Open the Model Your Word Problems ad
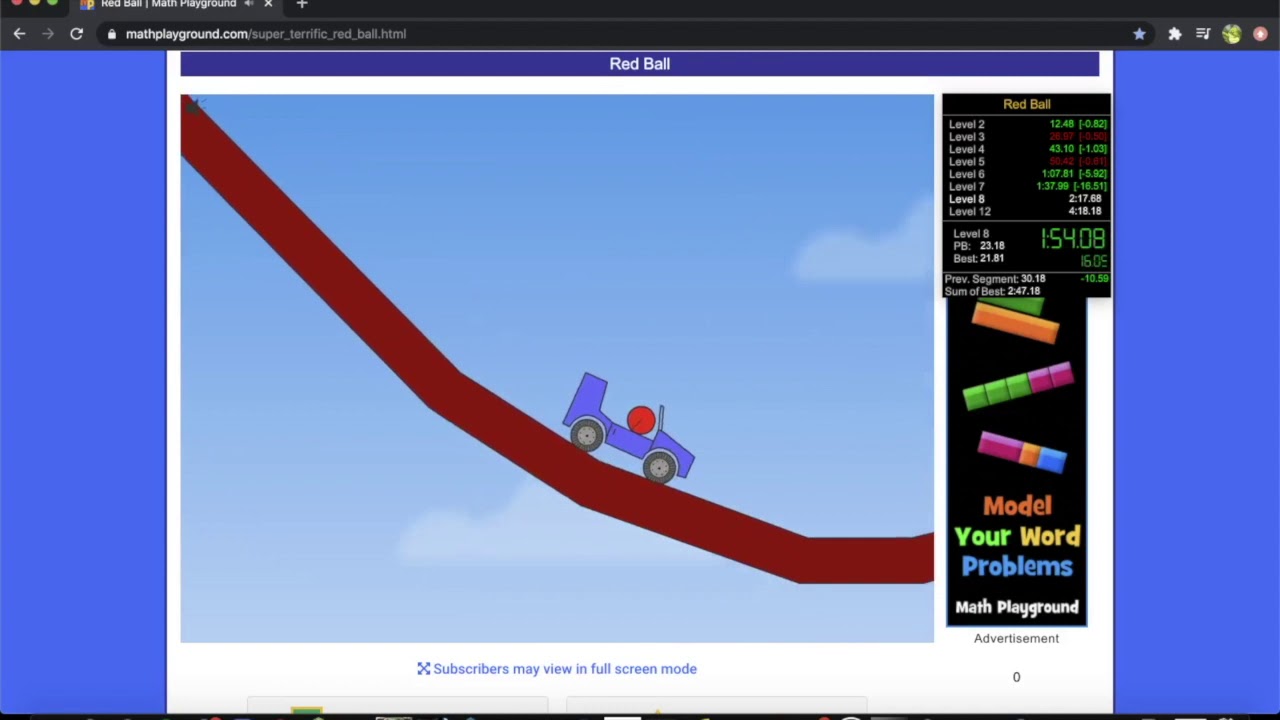Screen dimensions: 1280x720 point(1017,462)
